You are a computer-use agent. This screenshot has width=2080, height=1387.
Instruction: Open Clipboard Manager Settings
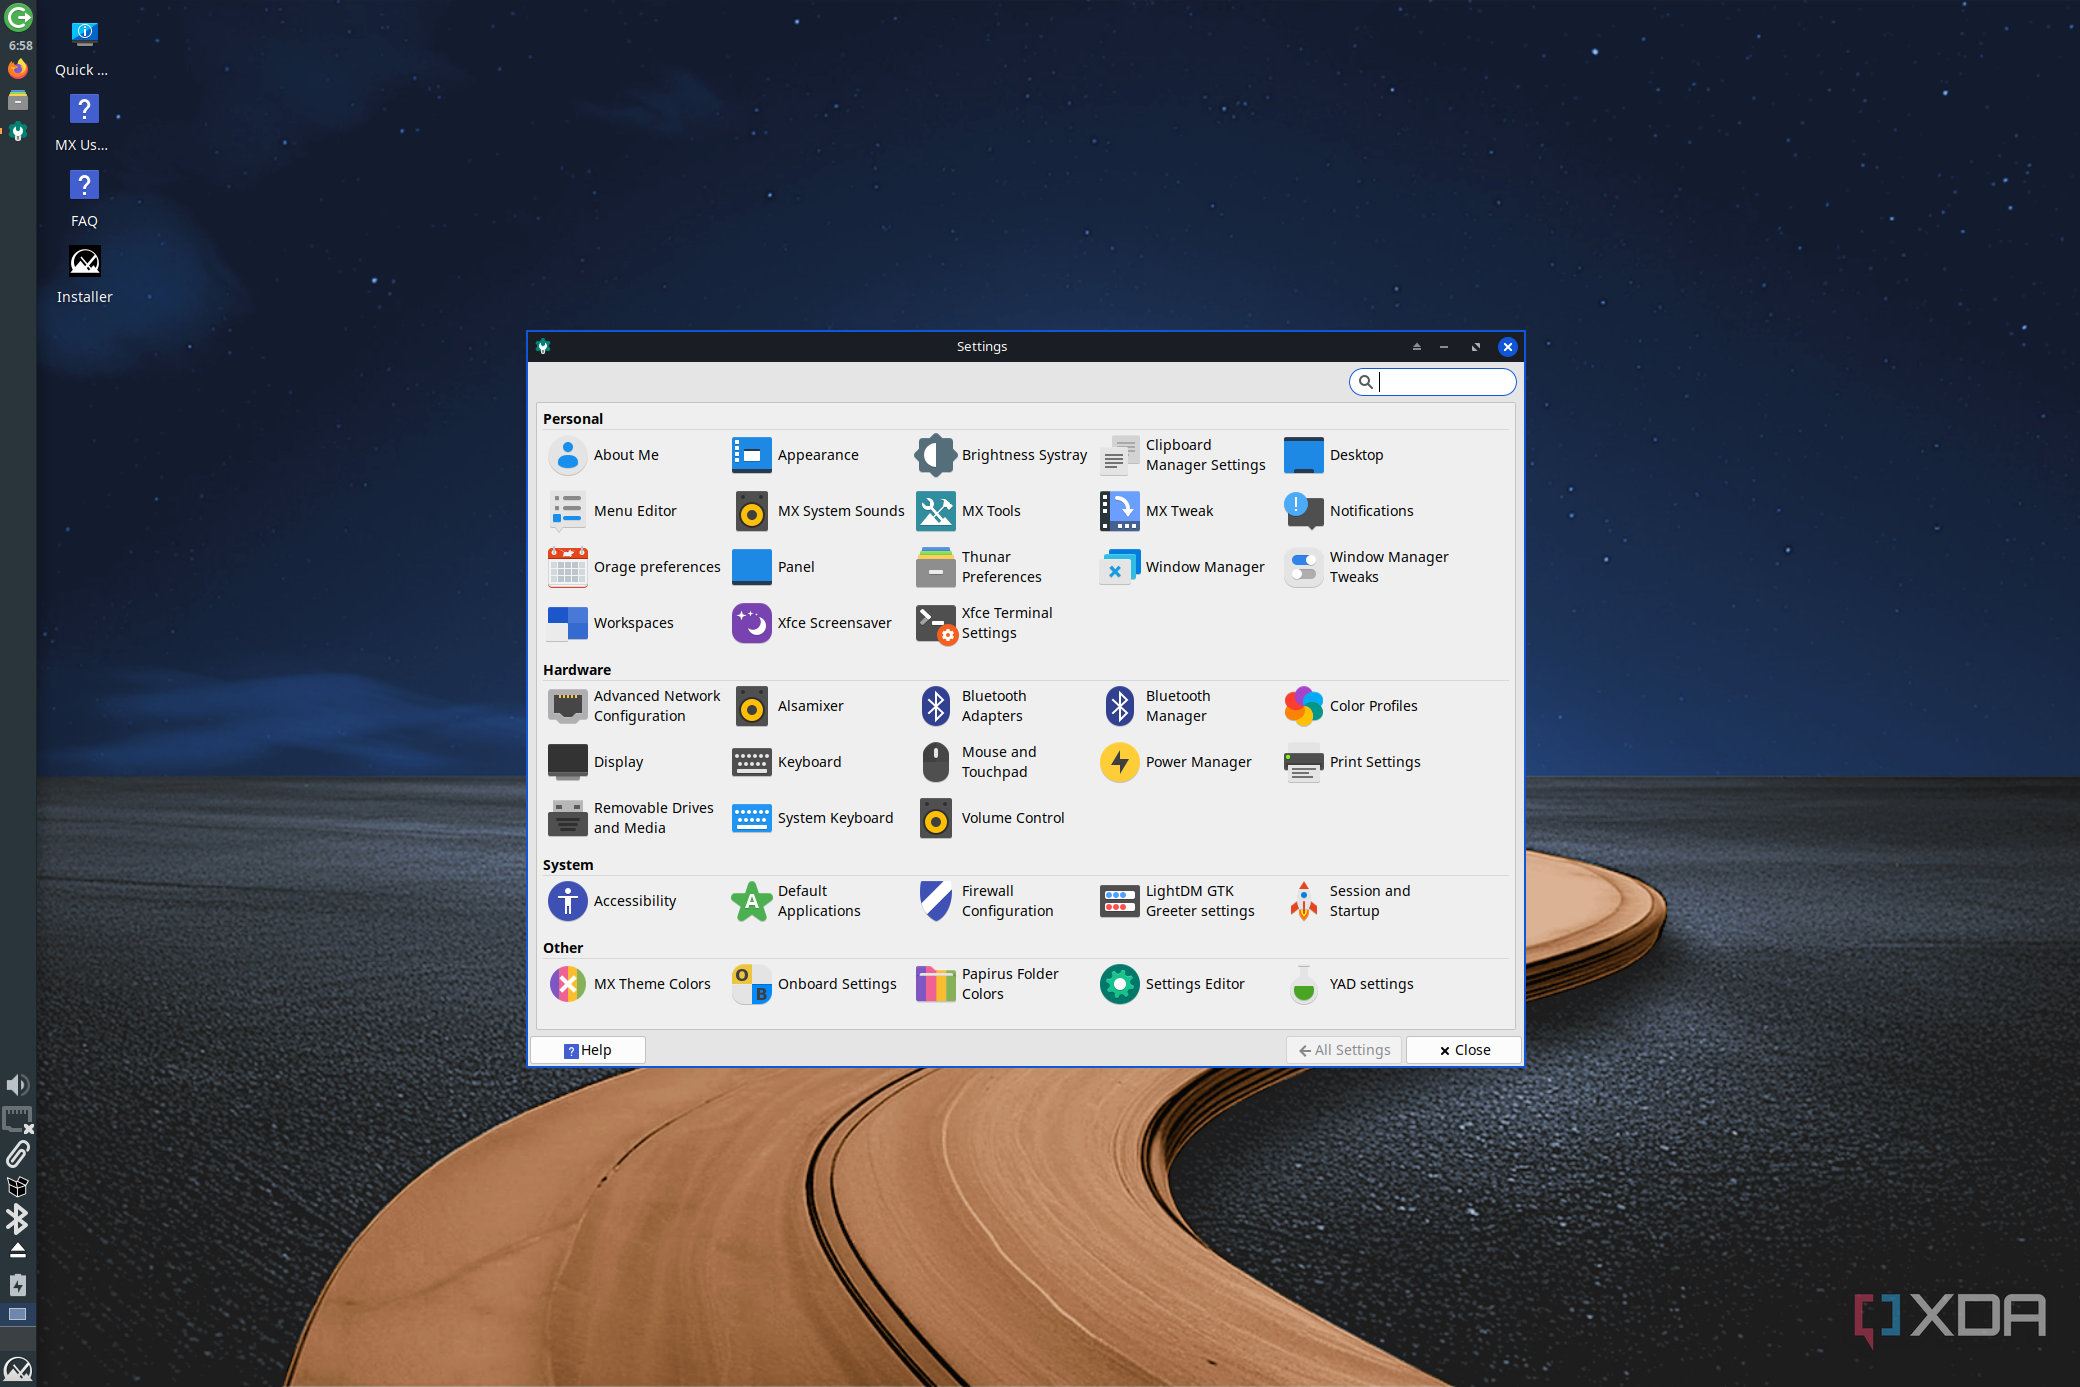click(x=1184, y=455)
